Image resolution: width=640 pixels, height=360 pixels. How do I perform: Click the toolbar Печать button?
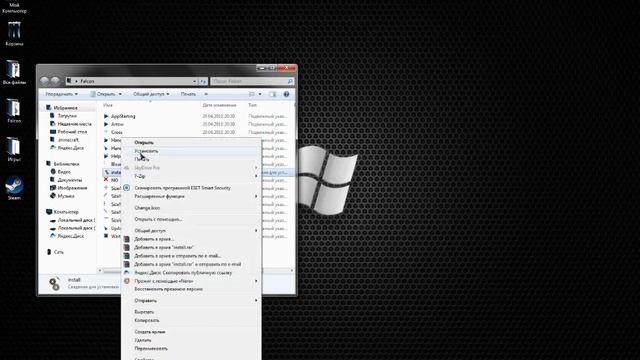(188, 94)
